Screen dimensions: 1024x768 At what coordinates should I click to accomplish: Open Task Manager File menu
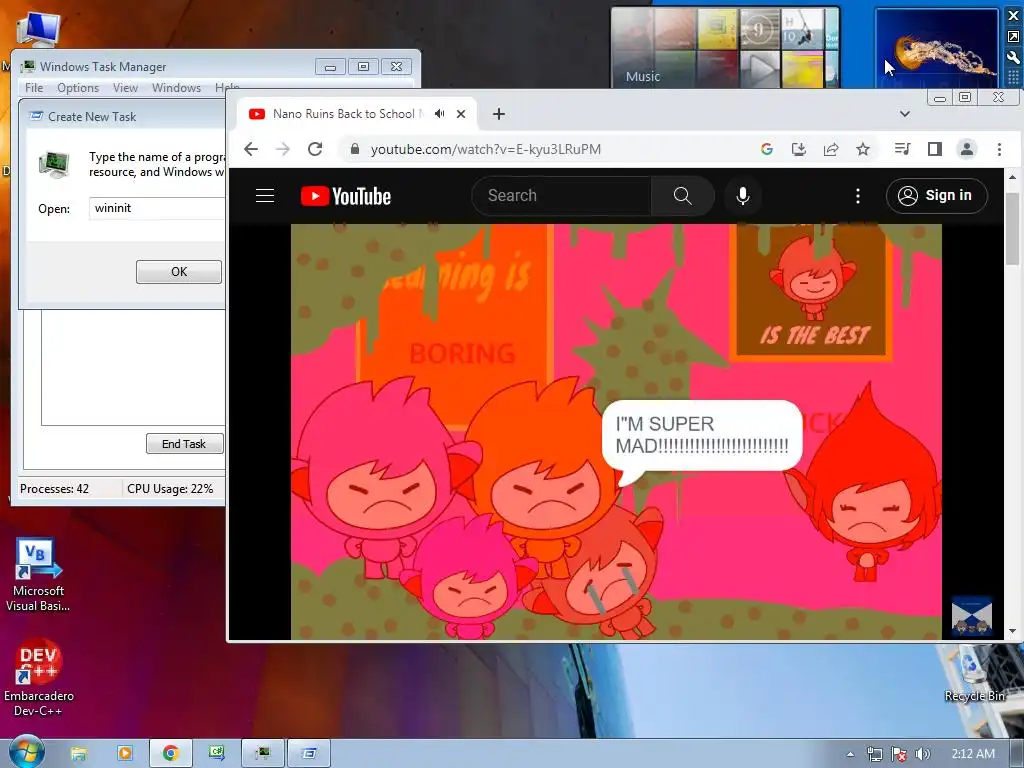(34, 88)
